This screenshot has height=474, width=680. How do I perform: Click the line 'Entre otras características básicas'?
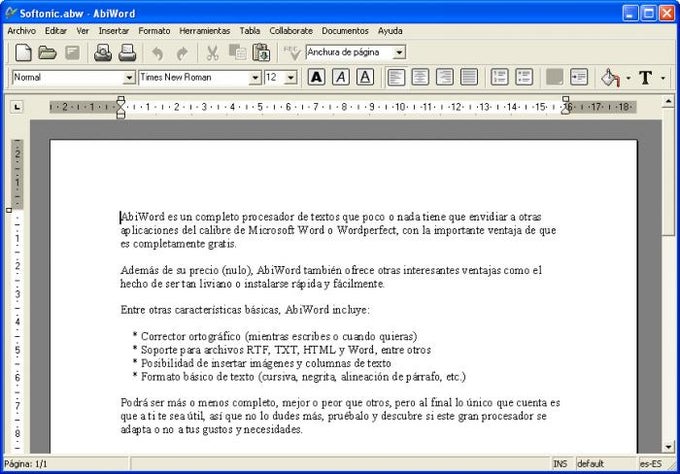245,310
